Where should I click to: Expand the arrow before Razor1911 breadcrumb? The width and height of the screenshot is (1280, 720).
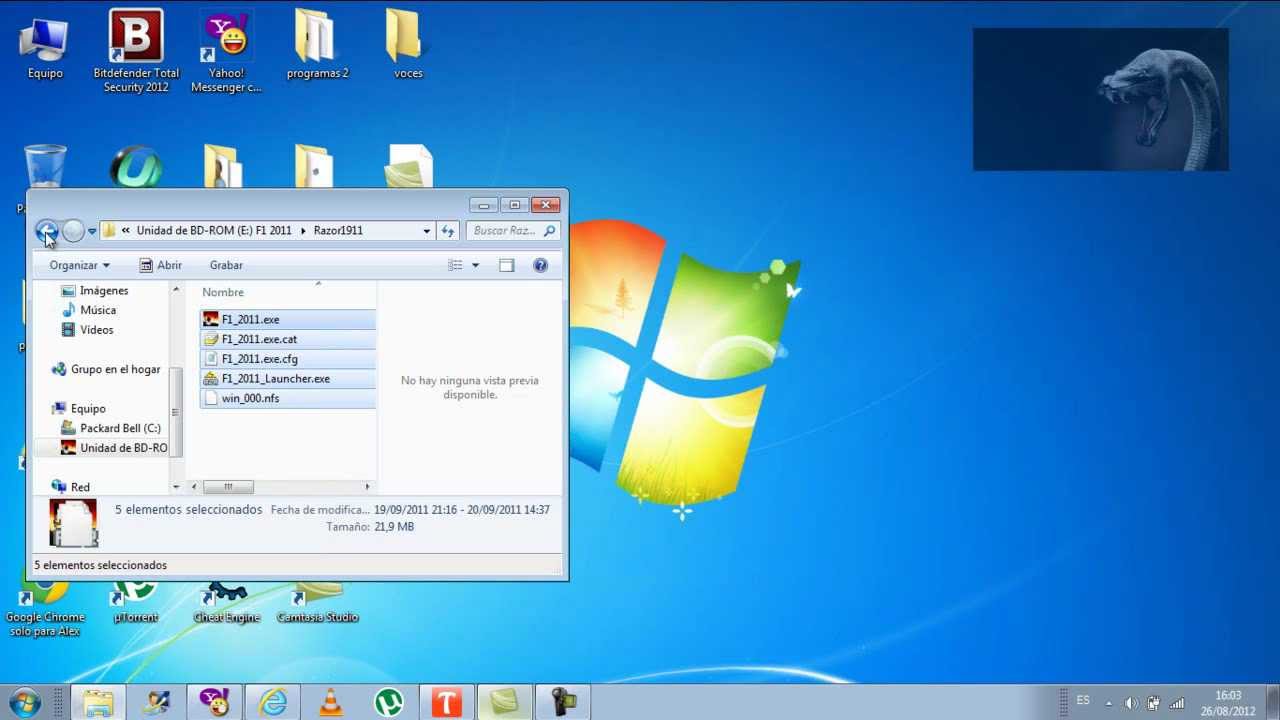point(303,230)
